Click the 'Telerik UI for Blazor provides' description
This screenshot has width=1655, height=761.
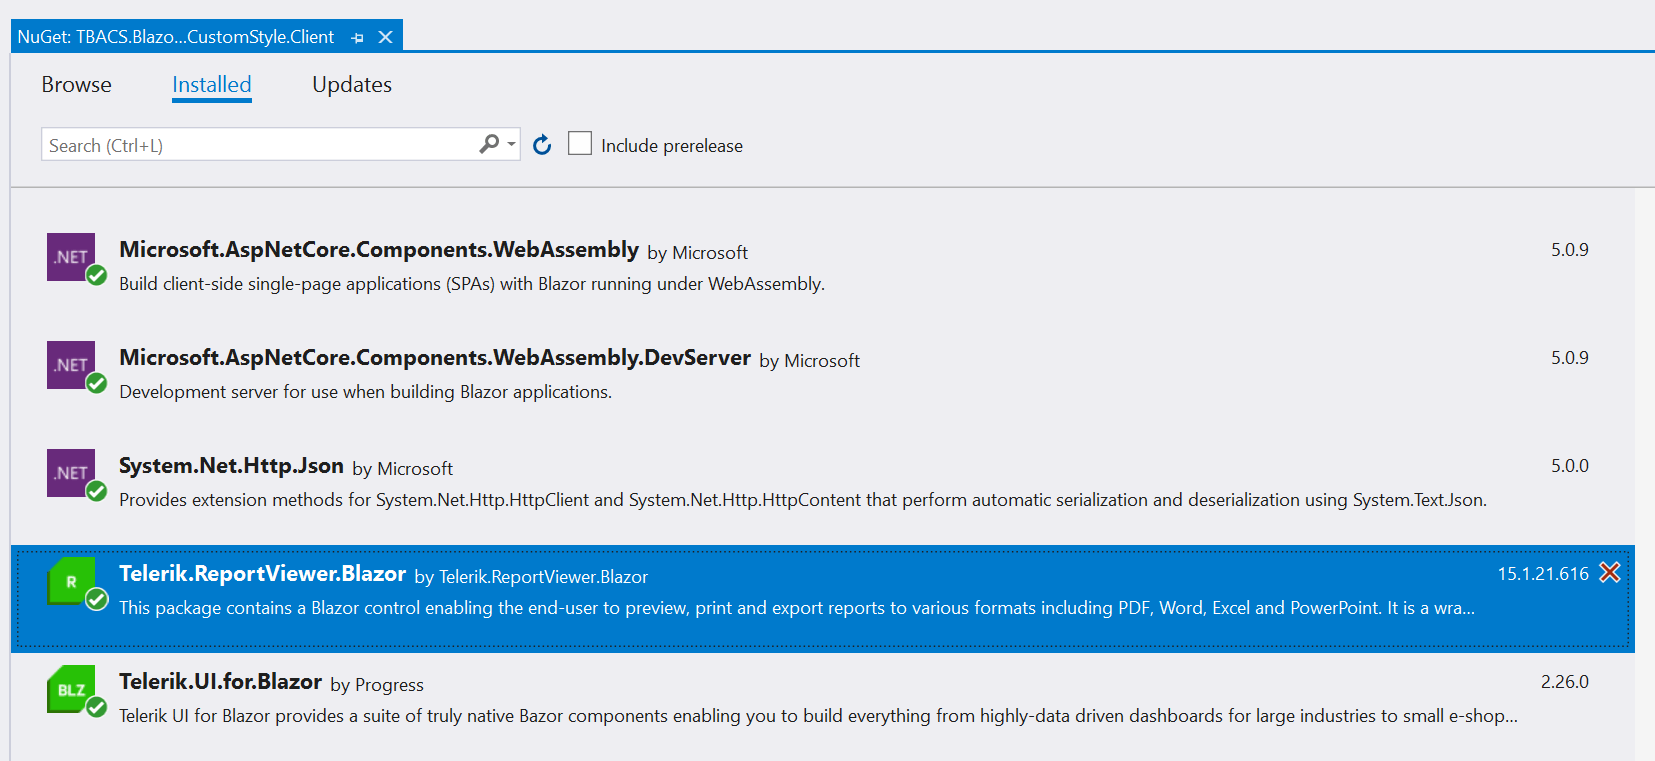(818, 716)
